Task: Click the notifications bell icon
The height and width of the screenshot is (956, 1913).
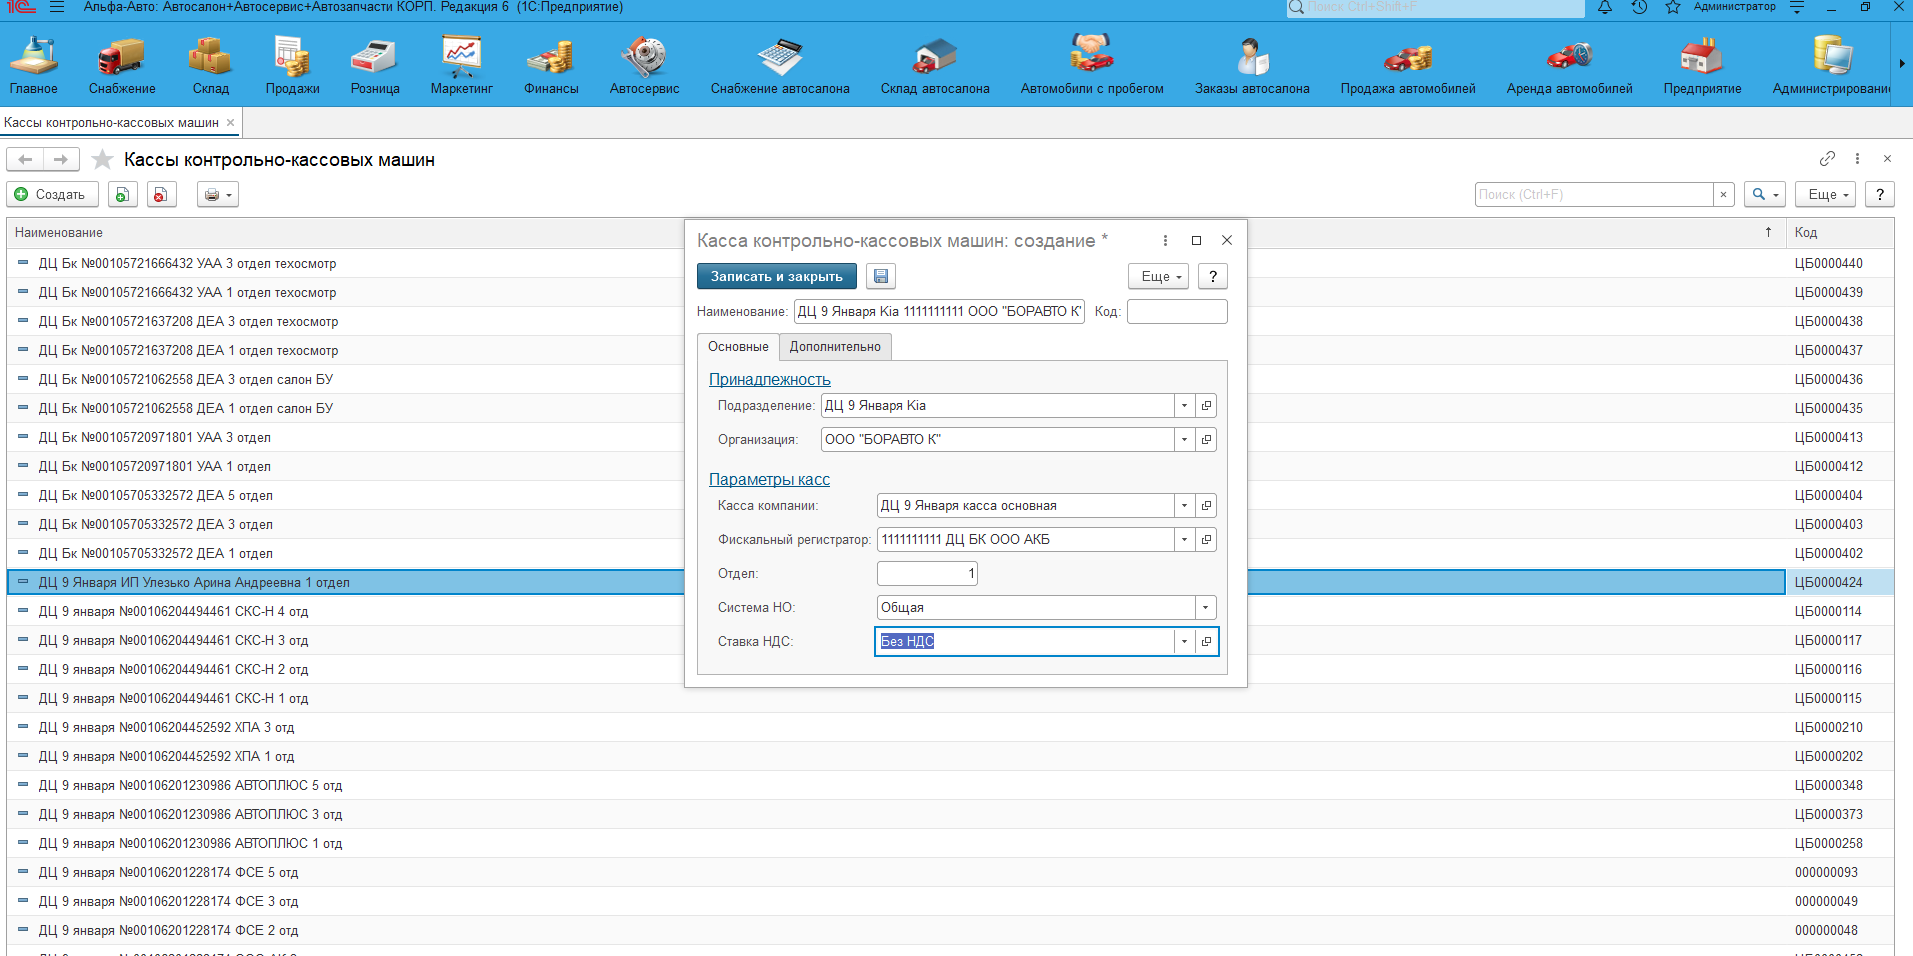Action: (1605, 8)
